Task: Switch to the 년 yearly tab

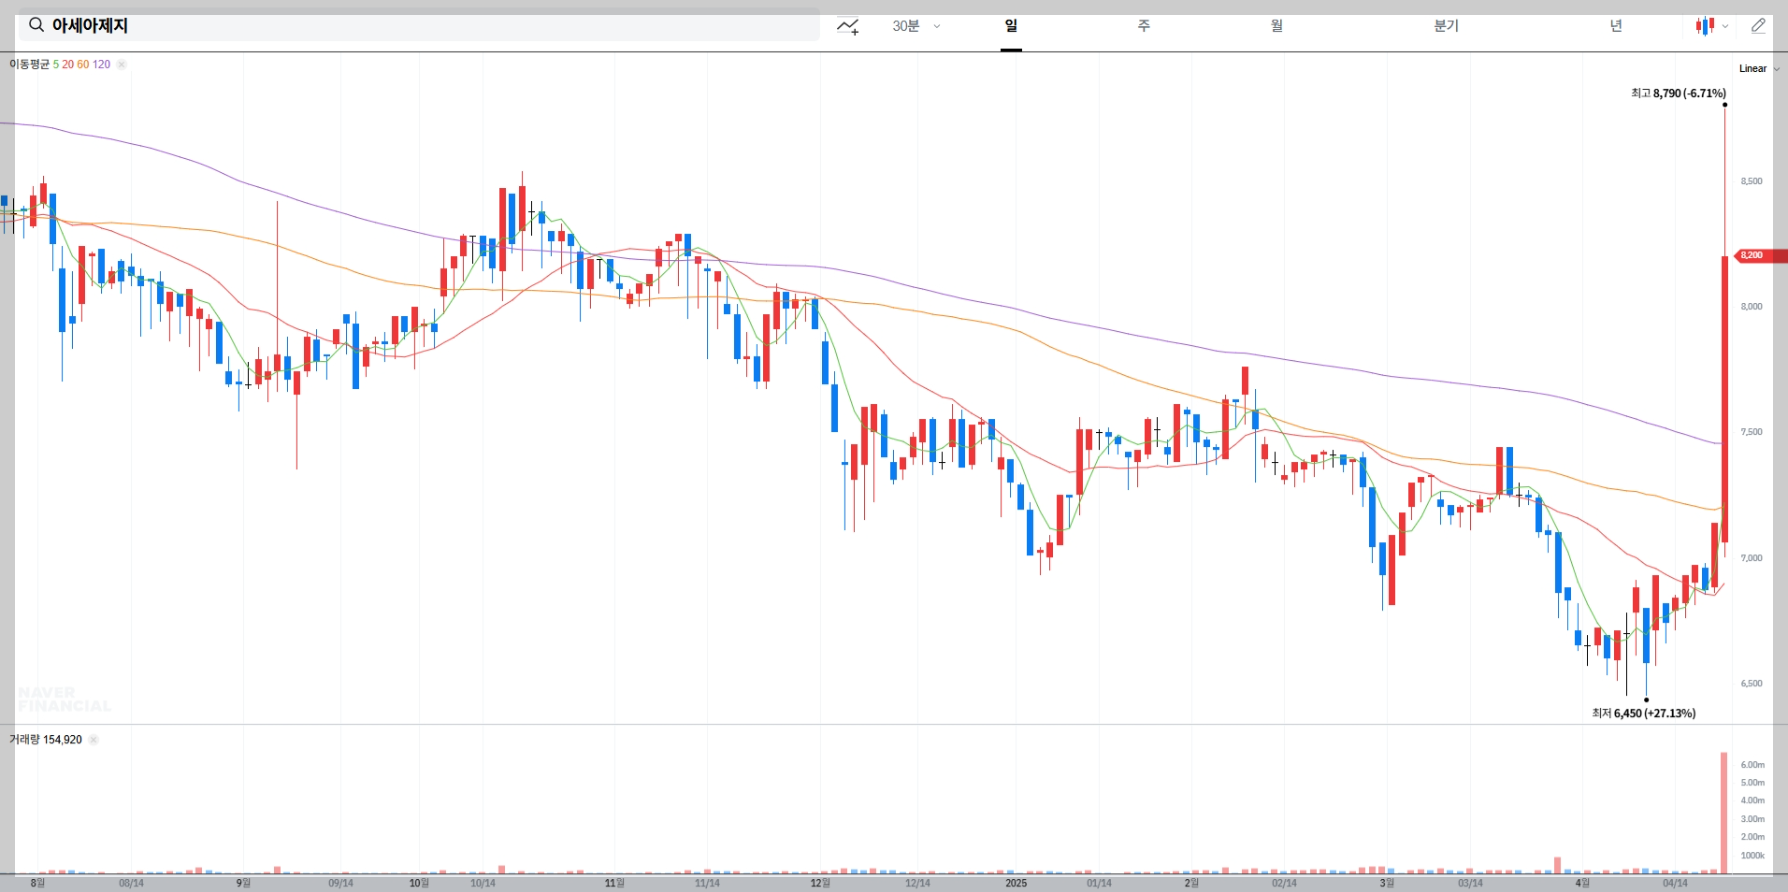Action: 1616,26
